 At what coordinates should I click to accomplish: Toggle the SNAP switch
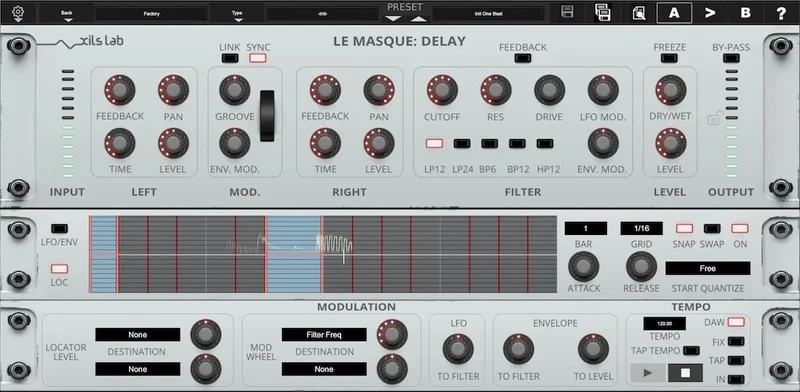[684, 228]
